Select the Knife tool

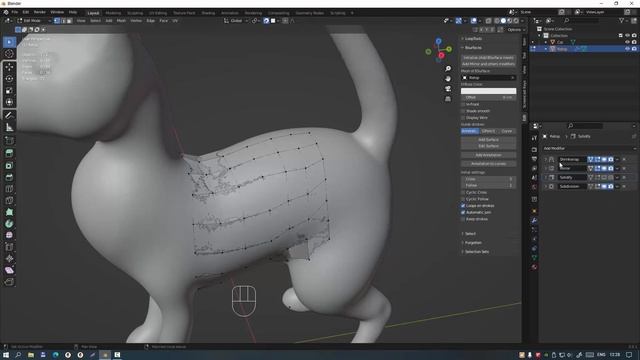9,200
